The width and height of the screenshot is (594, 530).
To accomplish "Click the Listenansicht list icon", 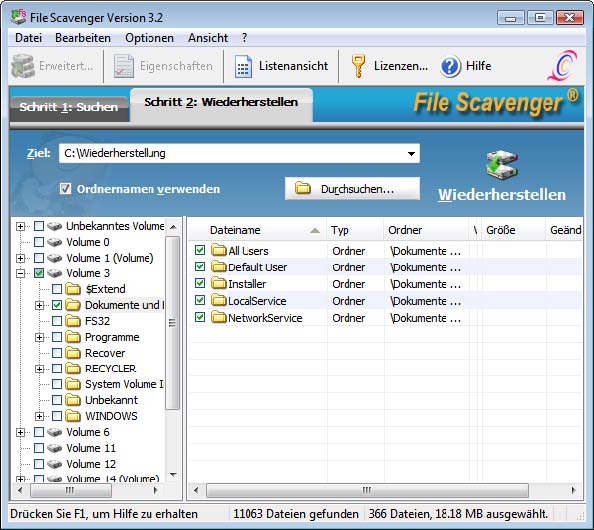I will 243,66.
